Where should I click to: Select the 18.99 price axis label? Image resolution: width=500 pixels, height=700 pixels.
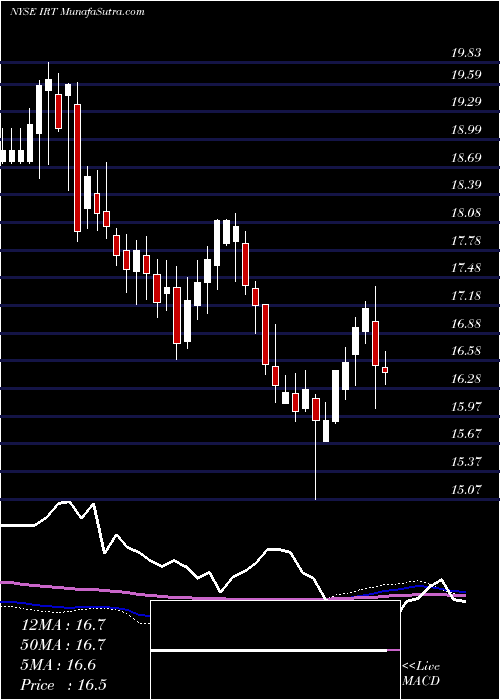pos(466,130)
